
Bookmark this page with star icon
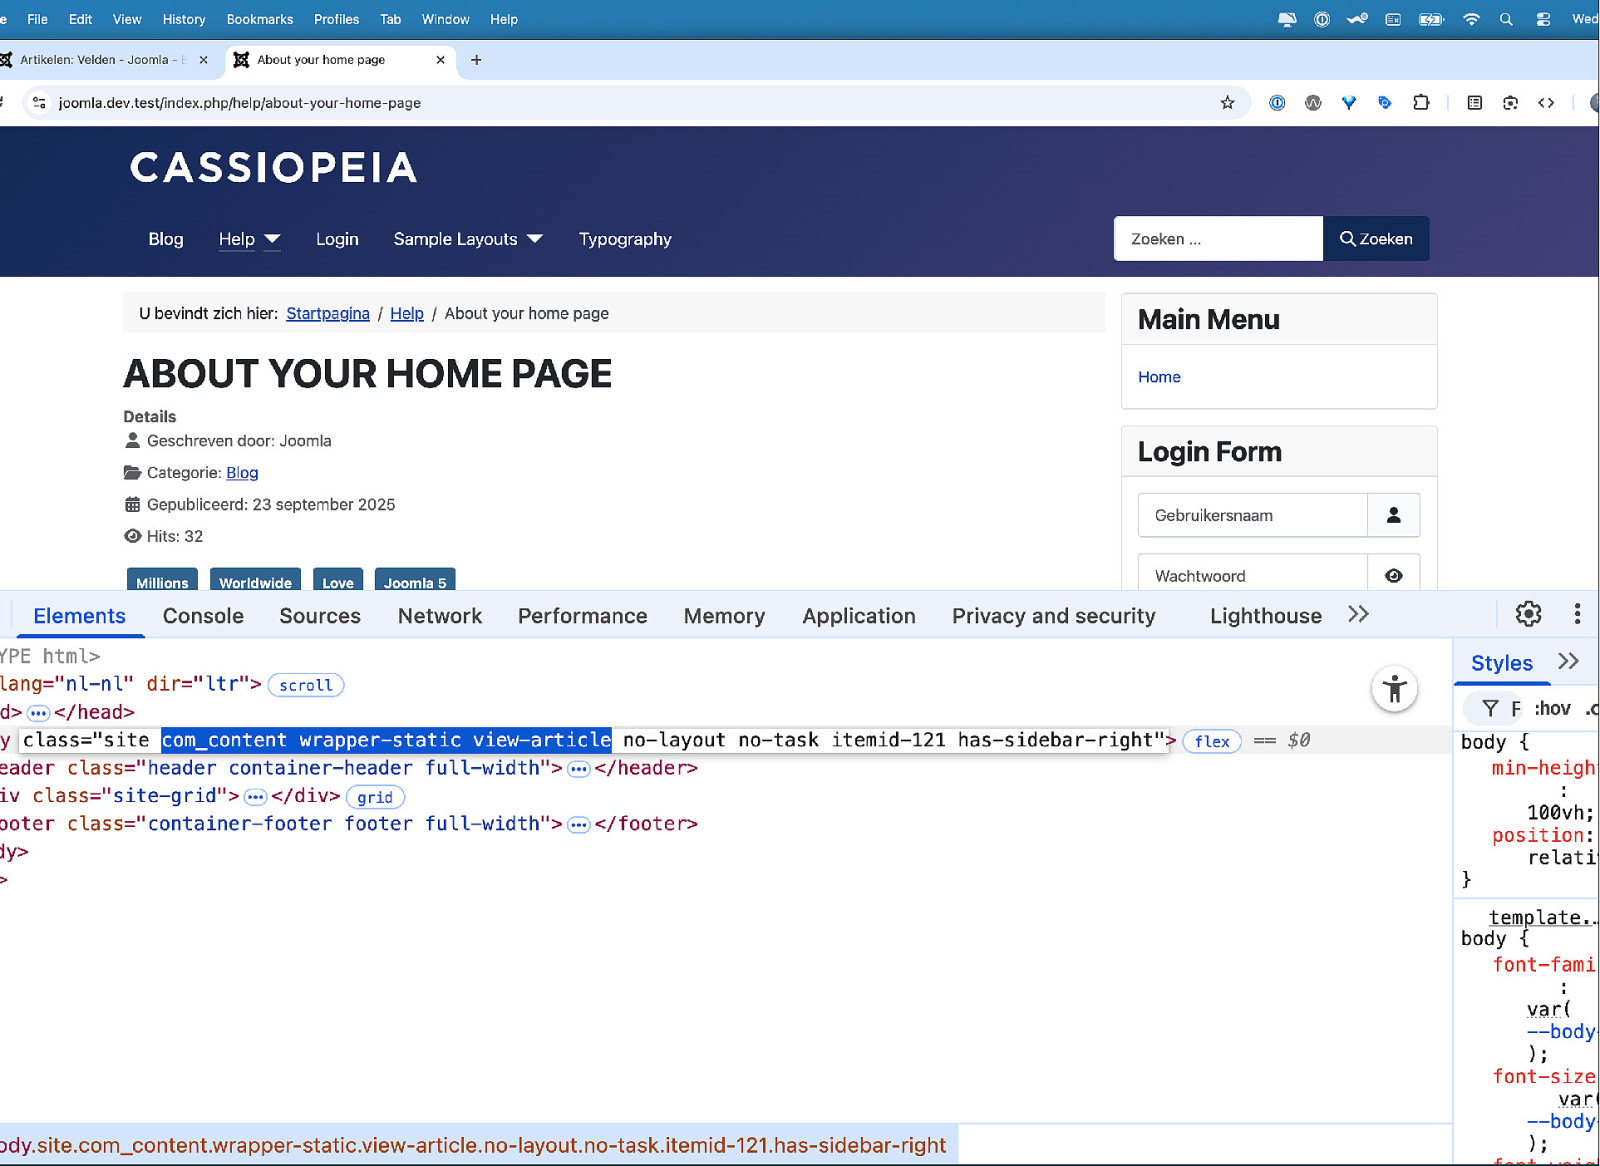click(1227, 103)
